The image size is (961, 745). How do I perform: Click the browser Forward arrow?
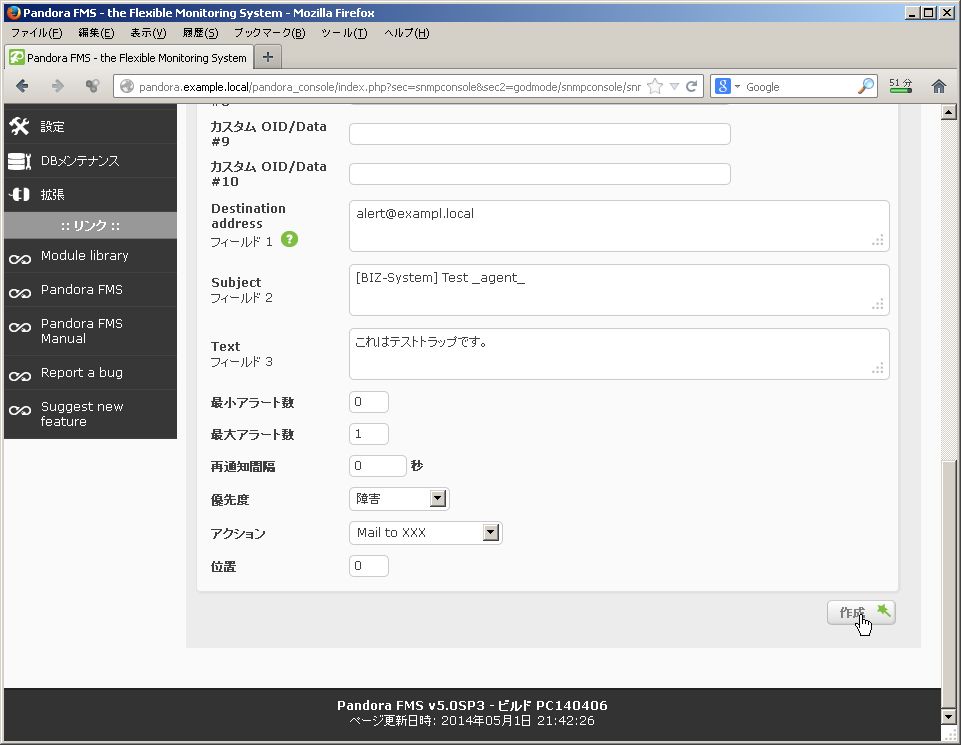[58, 86]
